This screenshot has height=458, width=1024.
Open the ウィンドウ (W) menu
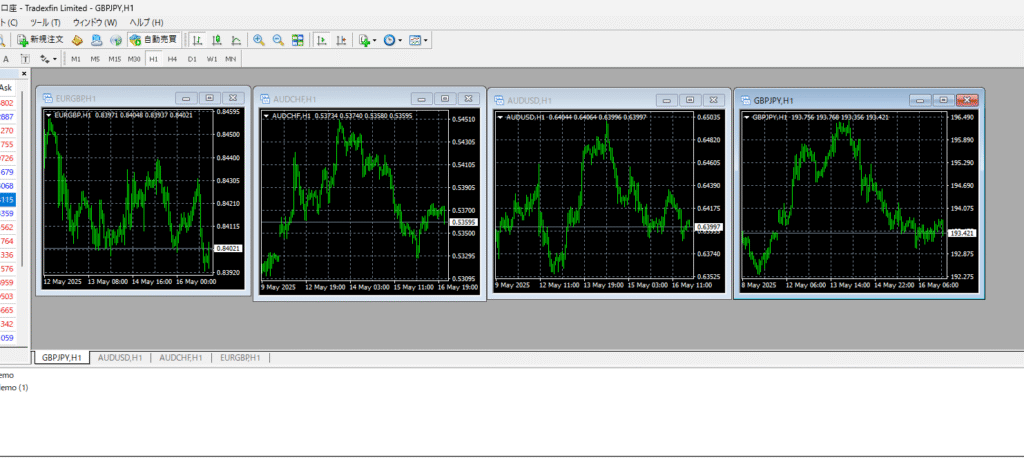click(x=95, y=22)
